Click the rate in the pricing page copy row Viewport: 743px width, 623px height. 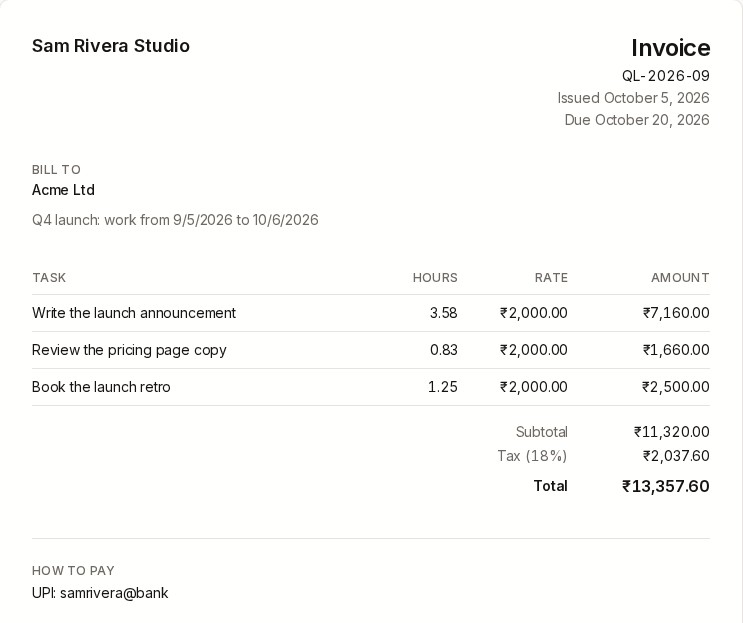click(534, 350)
